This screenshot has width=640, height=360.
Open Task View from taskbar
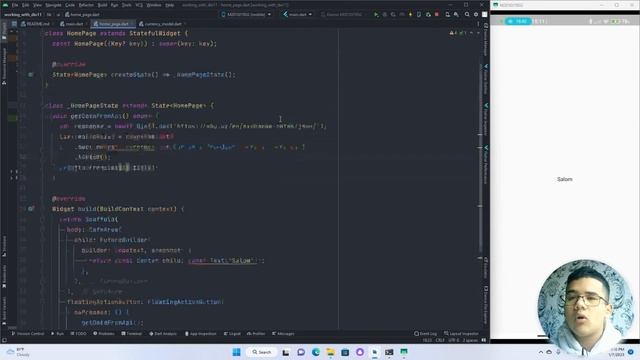[x=286, y=352]
